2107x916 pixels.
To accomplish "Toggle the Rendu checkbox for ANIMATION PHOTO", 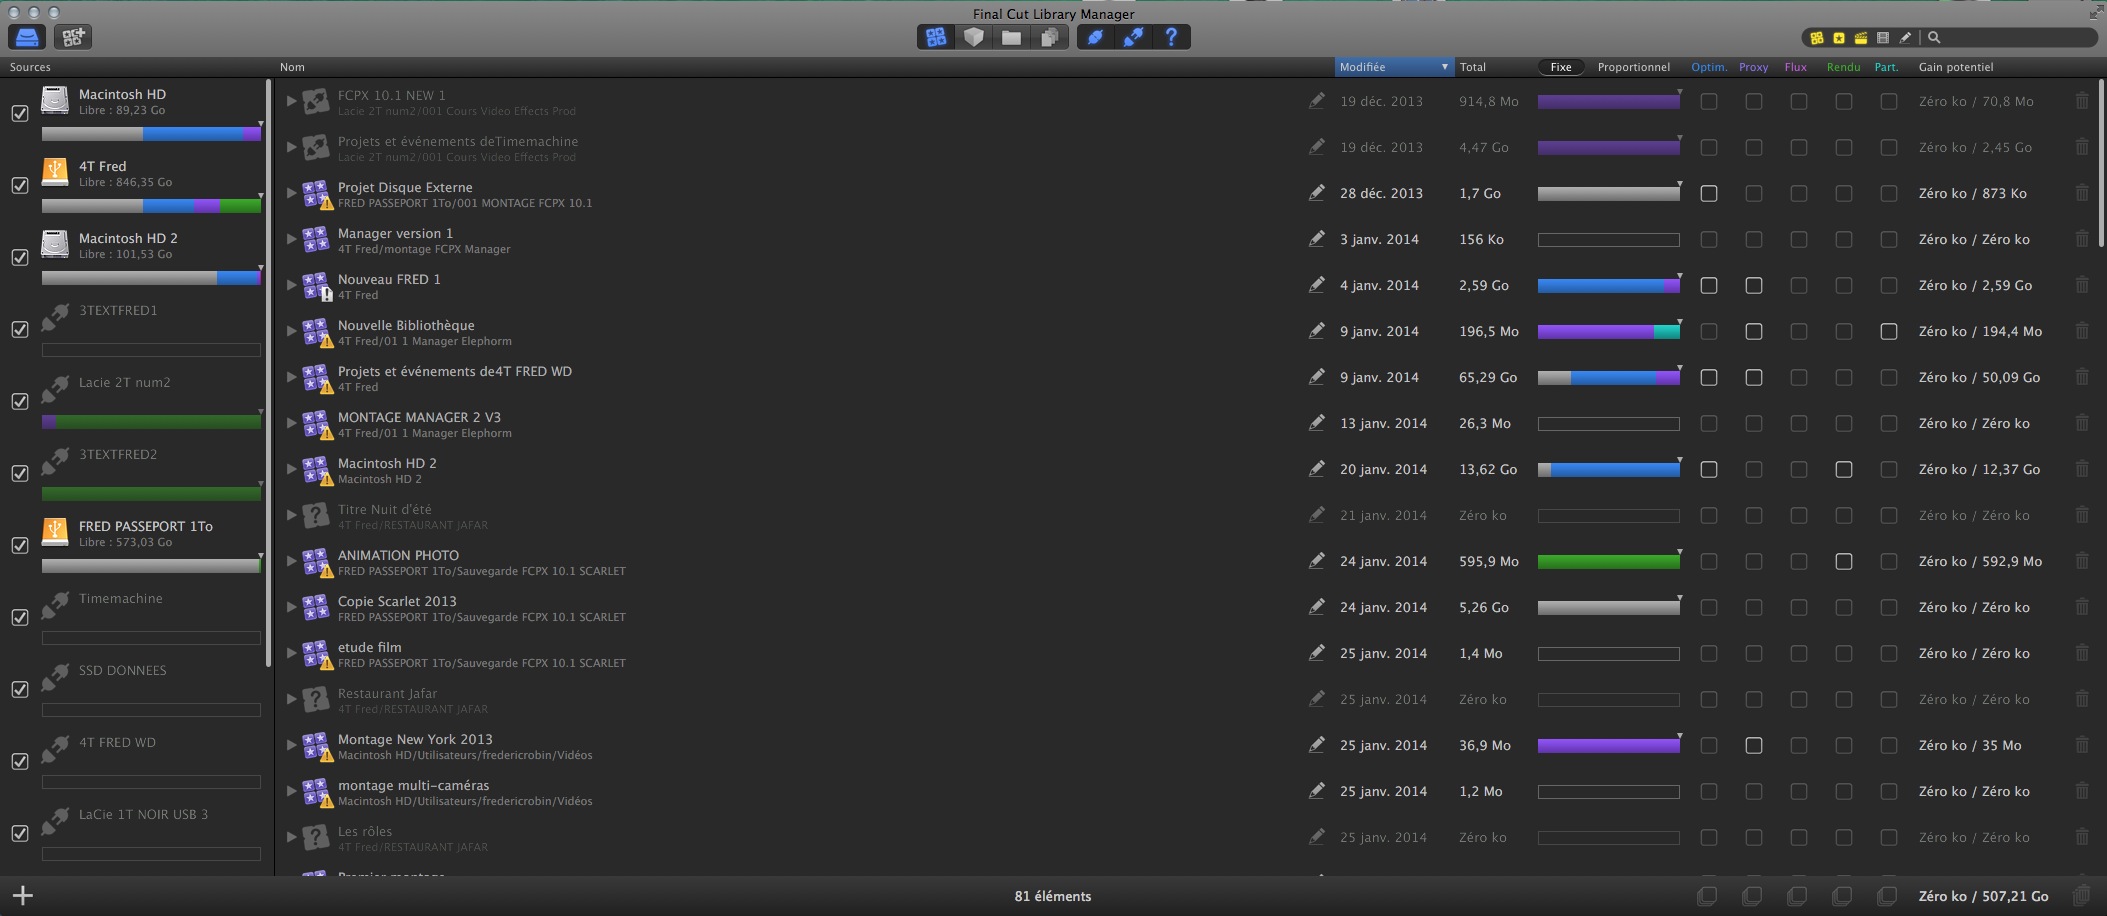I will coord(1843,561).
